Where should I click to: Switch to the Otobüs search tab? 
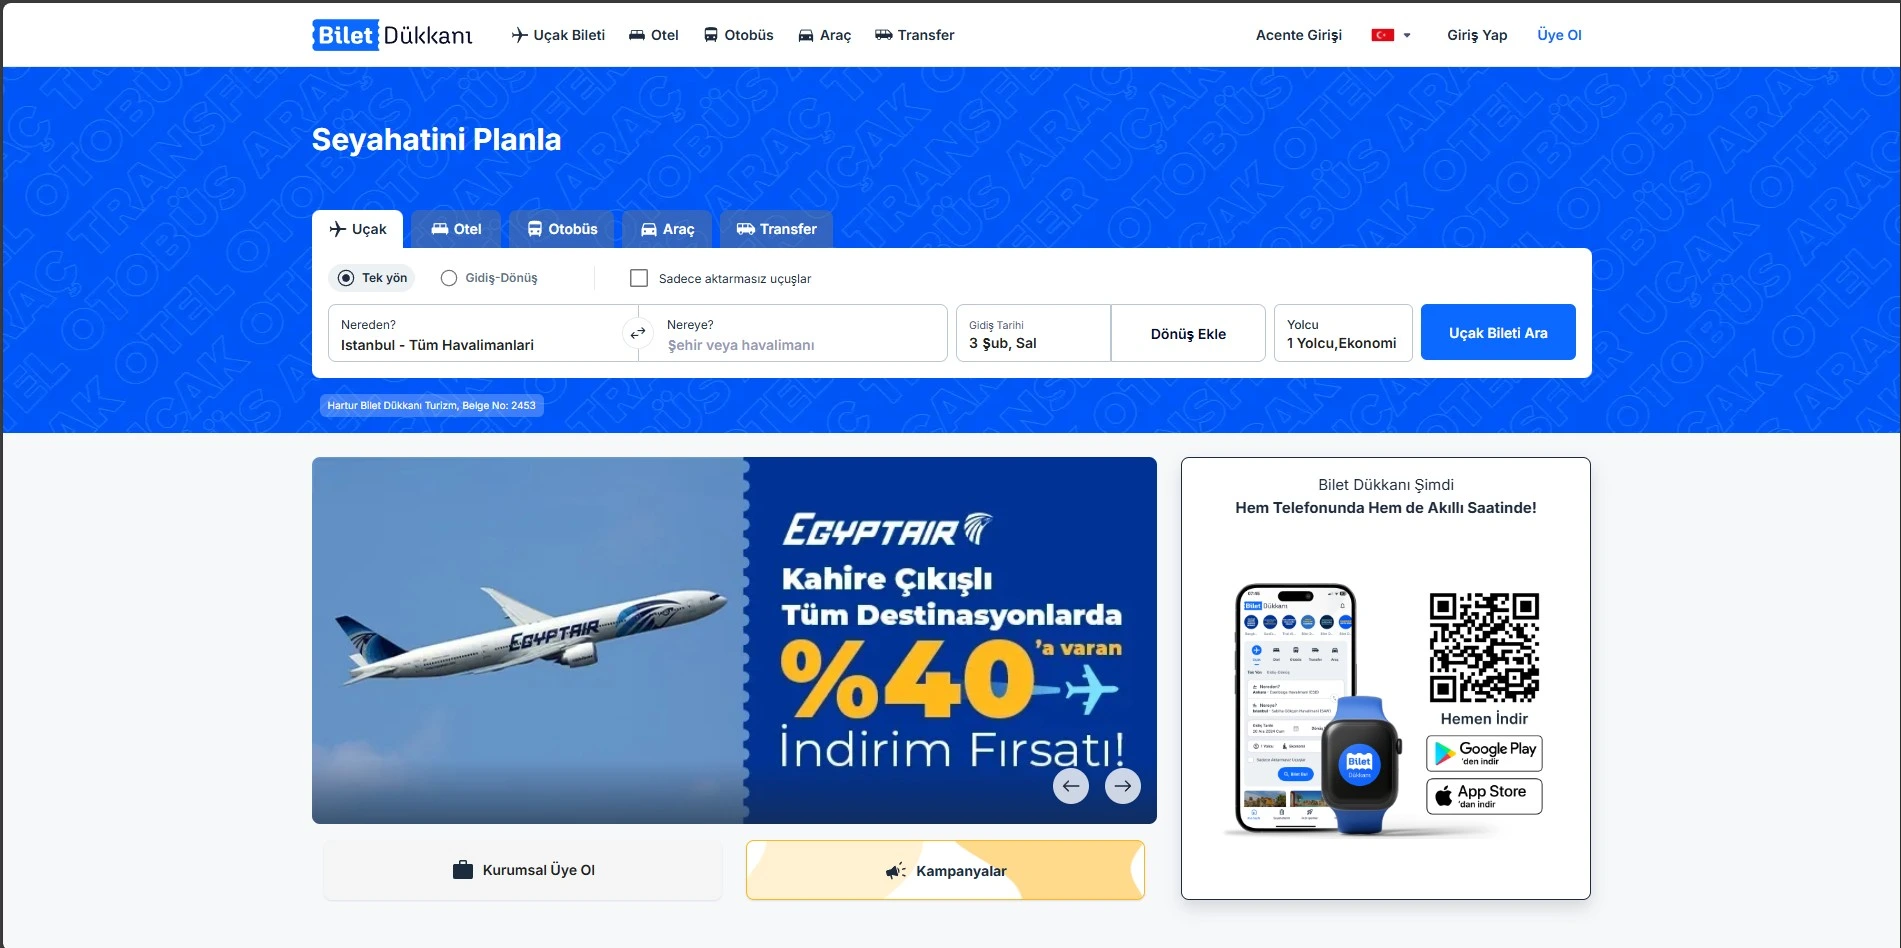coord(562,229)
